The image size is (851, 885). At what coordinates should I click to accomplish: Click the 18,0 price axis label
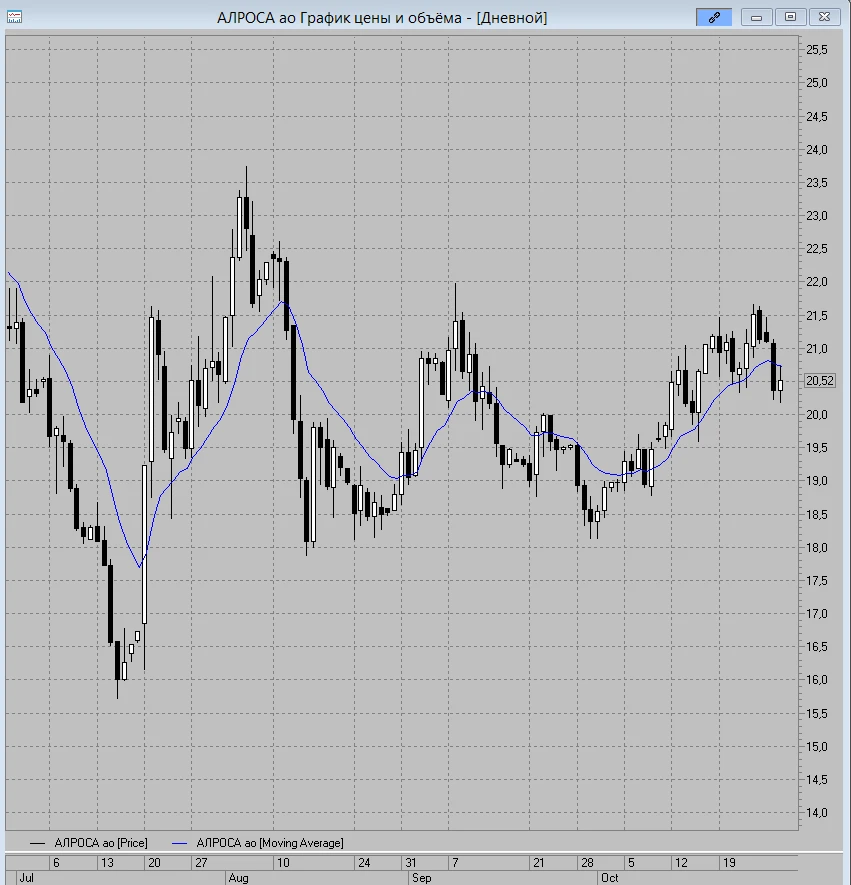pos(817,547)
